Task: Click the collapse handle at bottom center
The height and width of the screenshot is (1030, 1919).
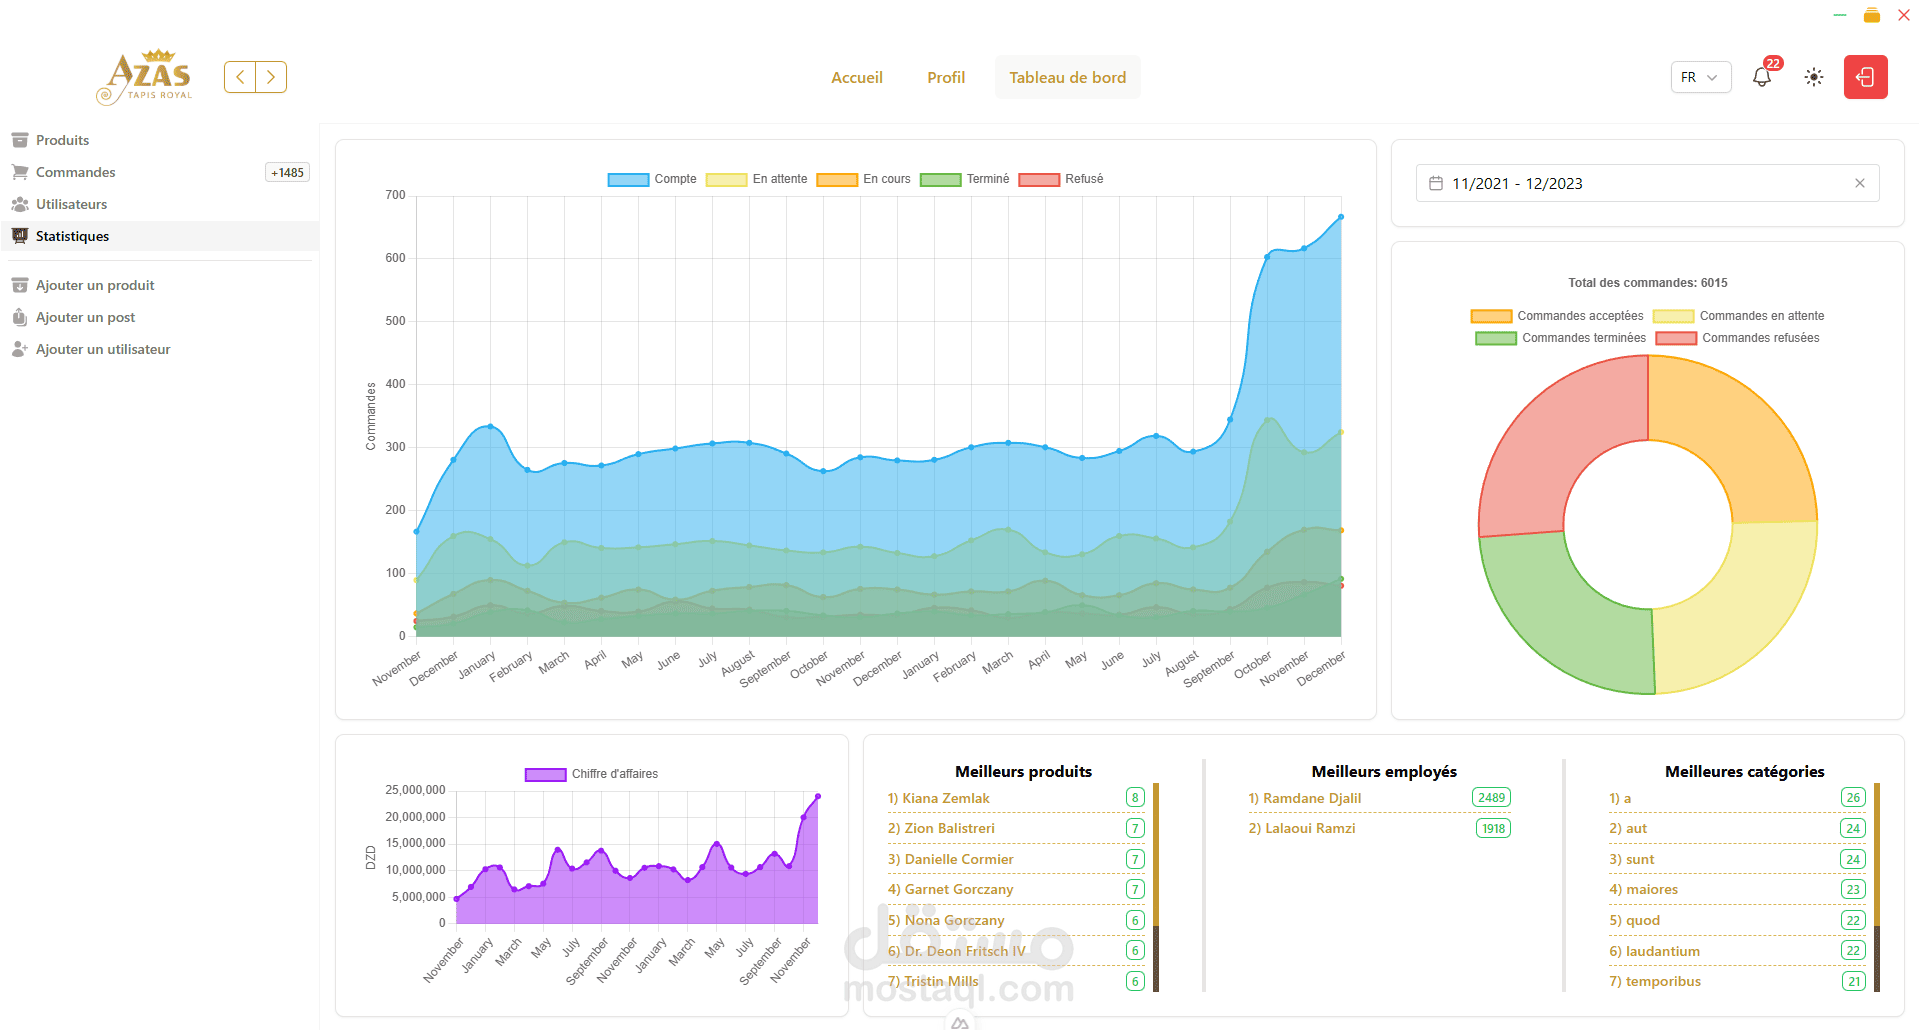Action: point(960,1022)
